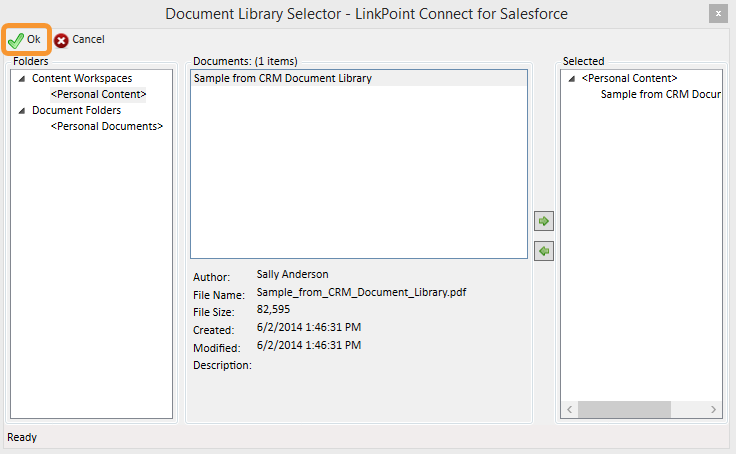Select Document Folders tree label
The height and width of the screenshot is (454, 736).
click(76, 110)
